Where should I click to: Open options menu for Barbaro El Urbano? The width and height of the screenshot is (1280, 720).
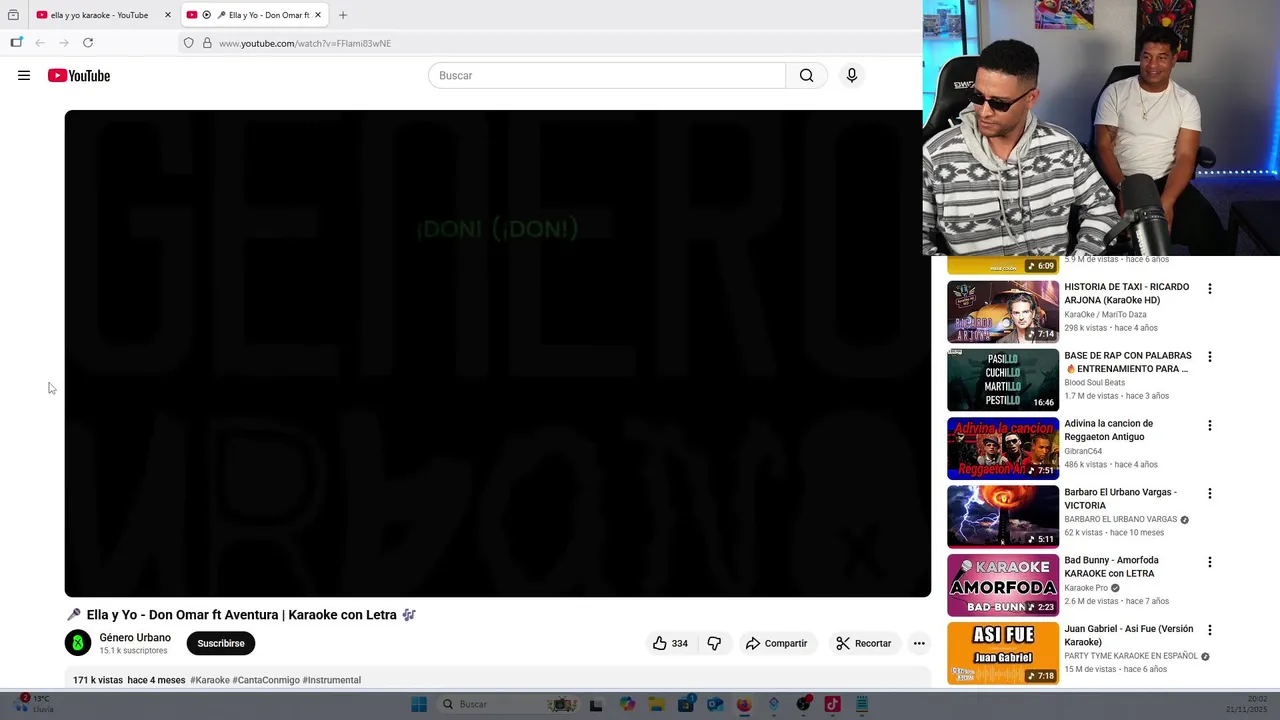[x=1210, y=494]
